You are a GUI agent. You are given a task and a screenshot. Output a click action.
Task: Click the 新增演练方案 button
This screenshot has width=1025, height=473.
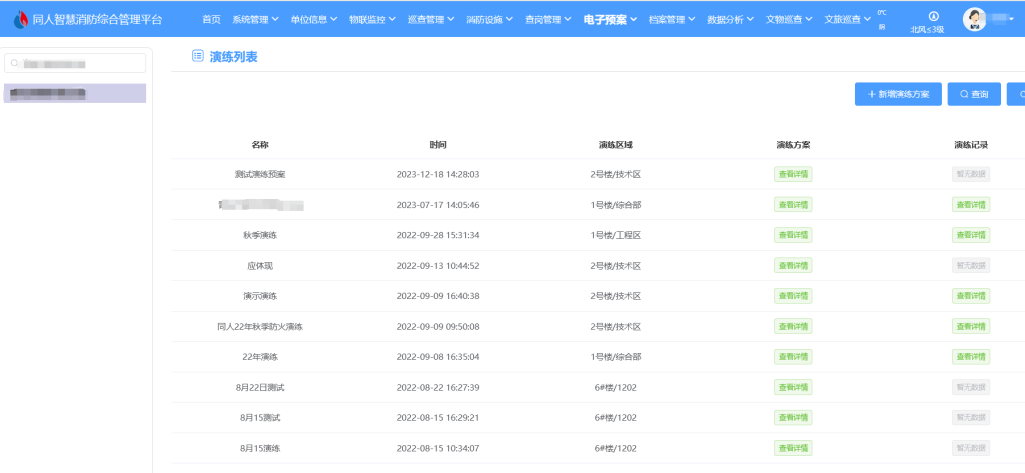coord(898,94)
